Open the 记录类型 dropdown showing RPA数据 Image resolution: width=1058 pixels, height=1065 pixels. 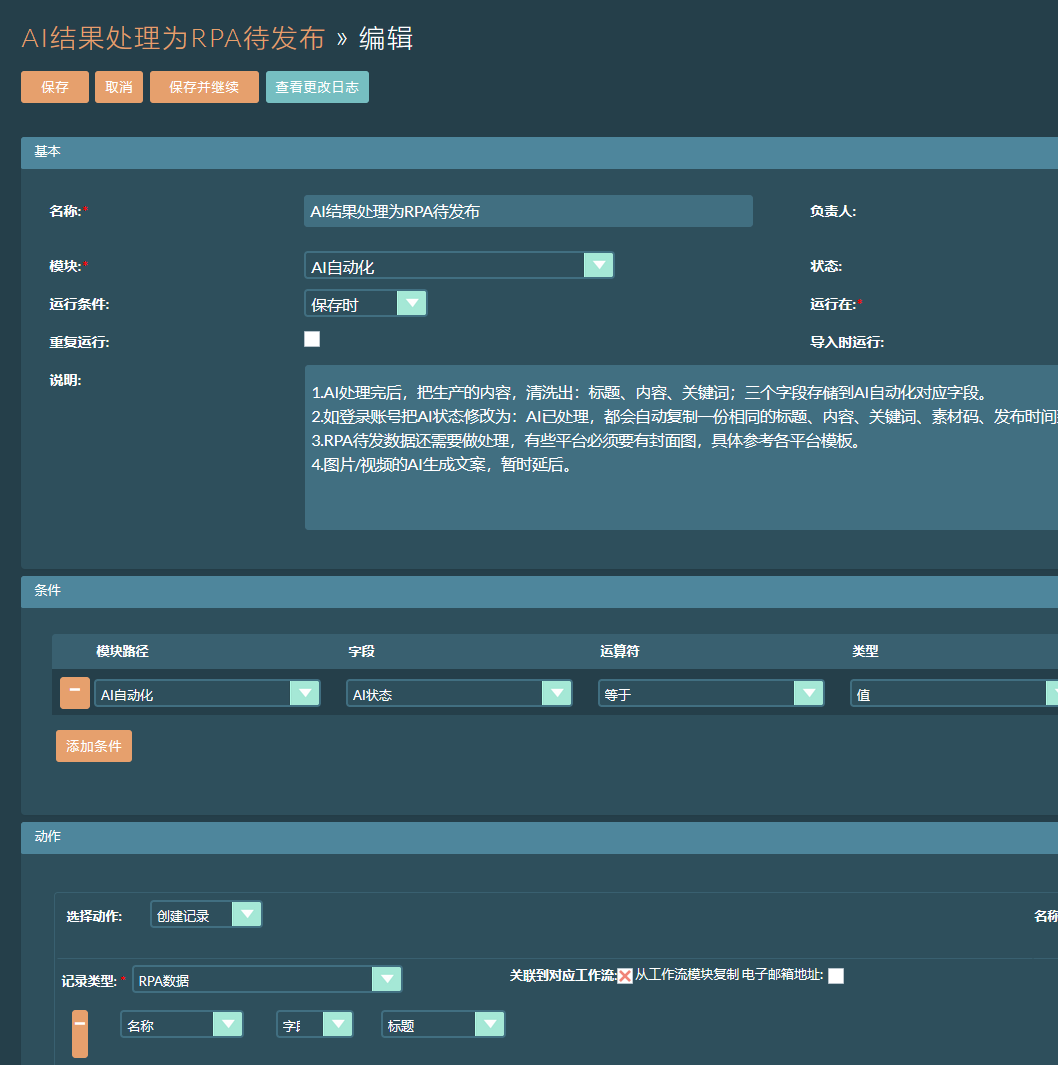(x=387, y=978)
